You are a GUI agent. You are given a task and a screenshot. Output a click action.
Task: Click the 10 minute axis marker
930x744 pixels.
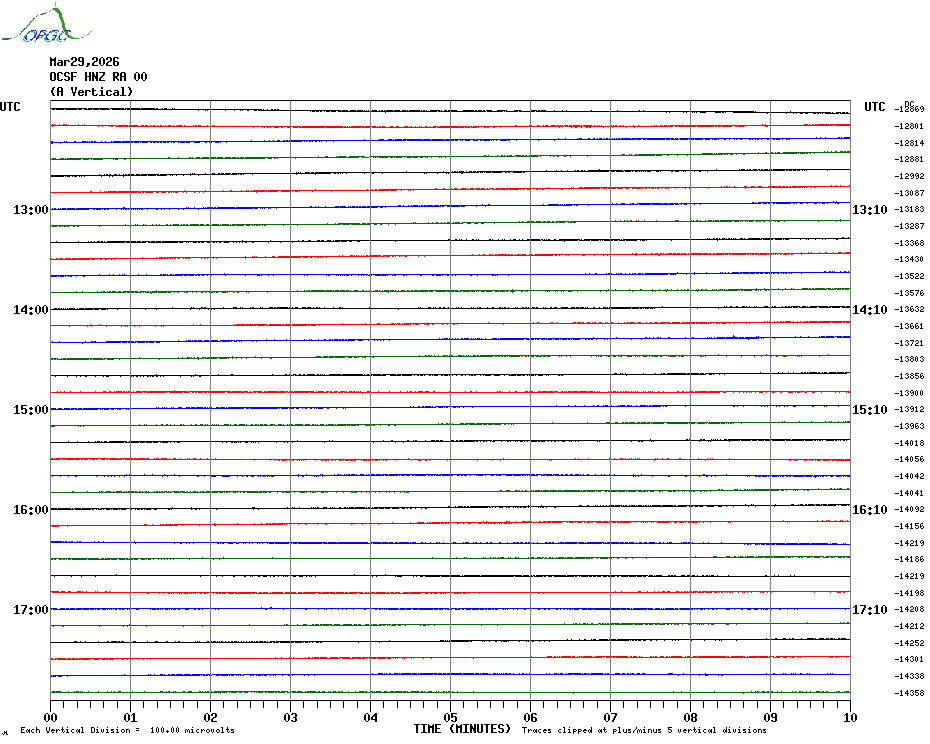850,718
